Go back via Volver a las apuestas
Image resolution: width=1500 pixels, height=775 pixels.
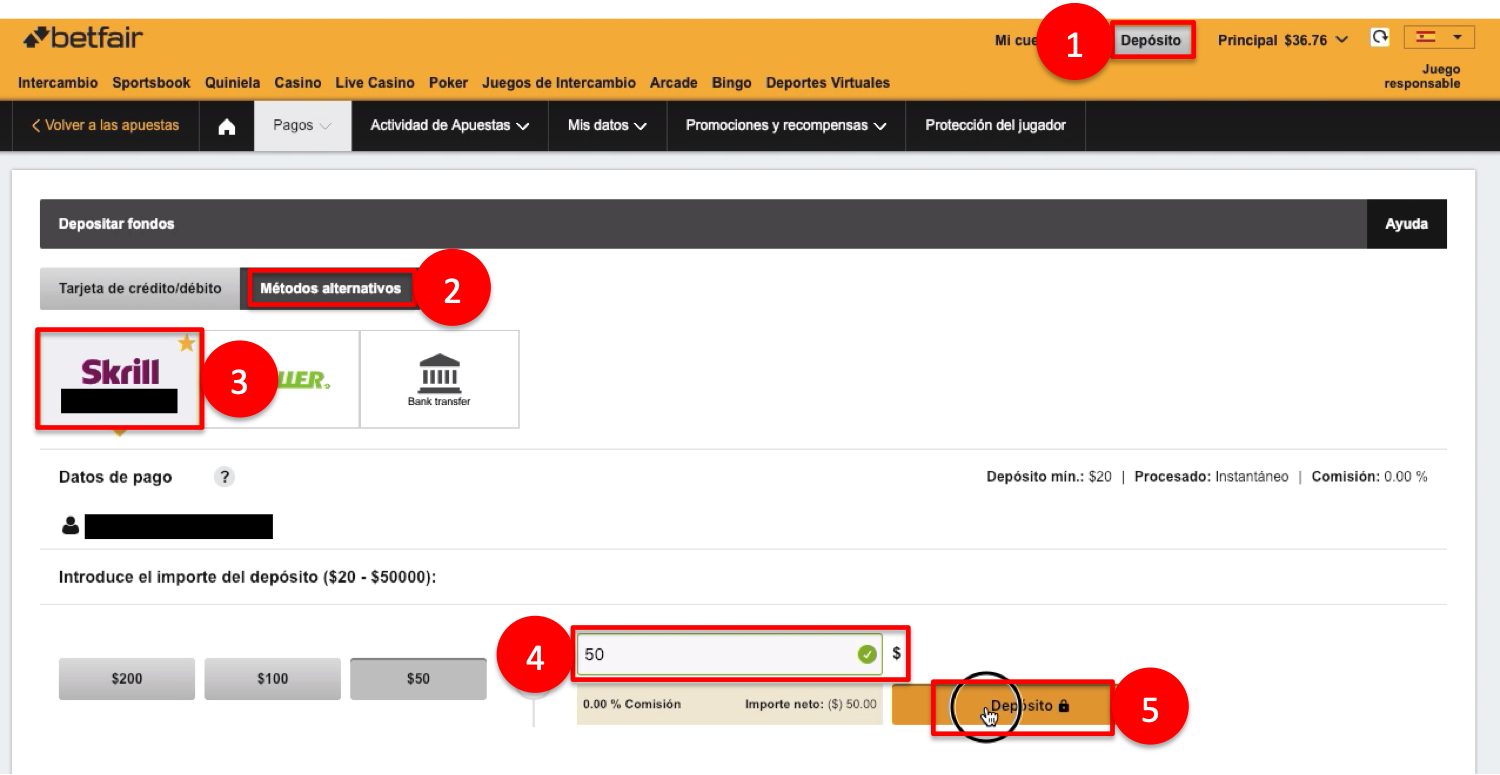pyautogui.click(x=106, y=126)
